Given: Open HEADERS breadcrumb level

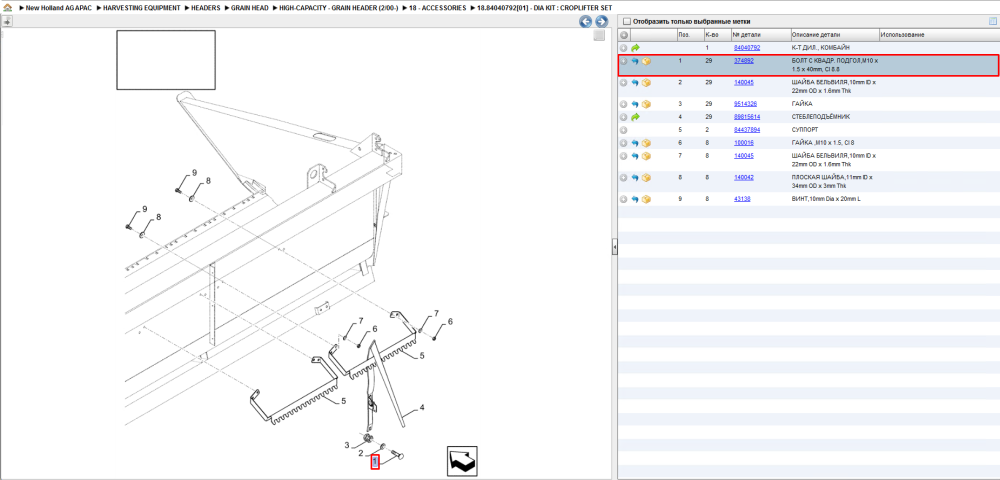Looking at the screenshot, I should point(206,8).
